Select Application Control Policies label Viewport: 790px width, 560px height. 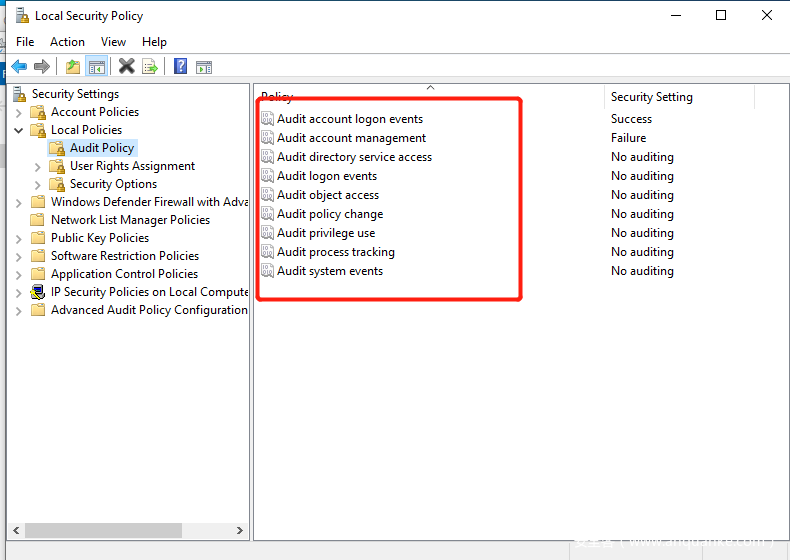(x=124, y=274)
